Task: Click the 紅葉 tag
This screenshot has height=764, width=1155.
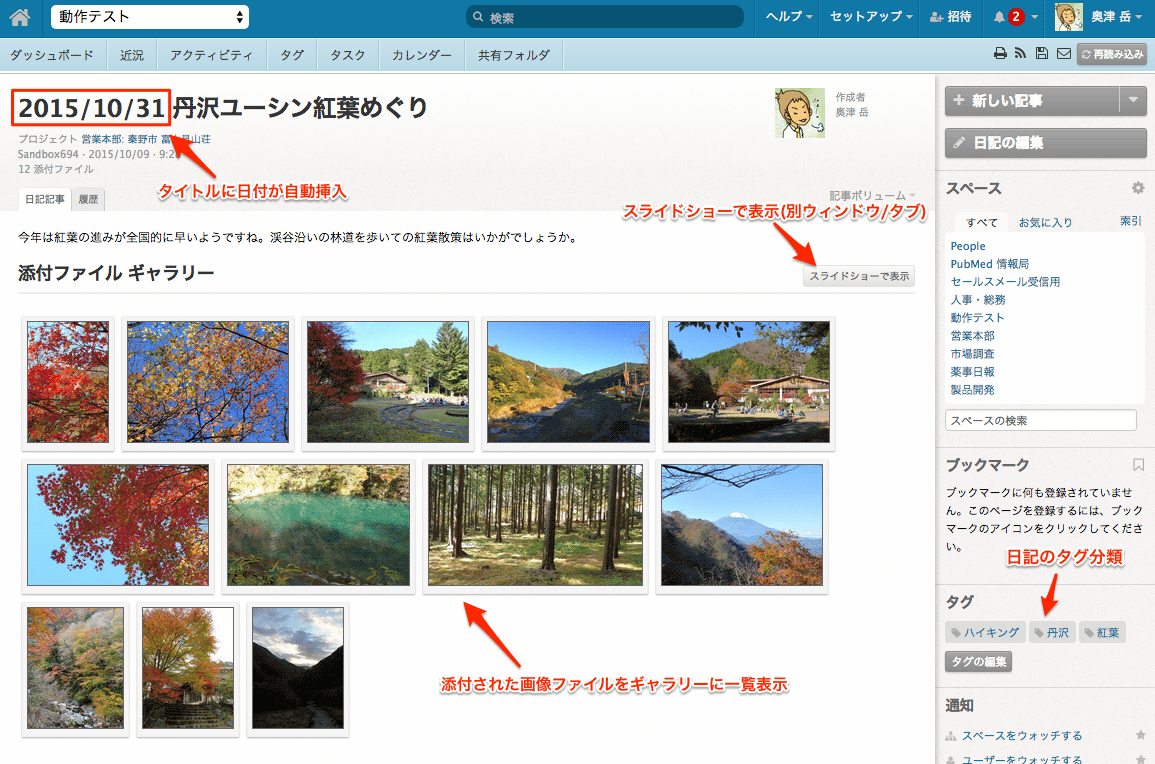Action: tap(1102, 632)
